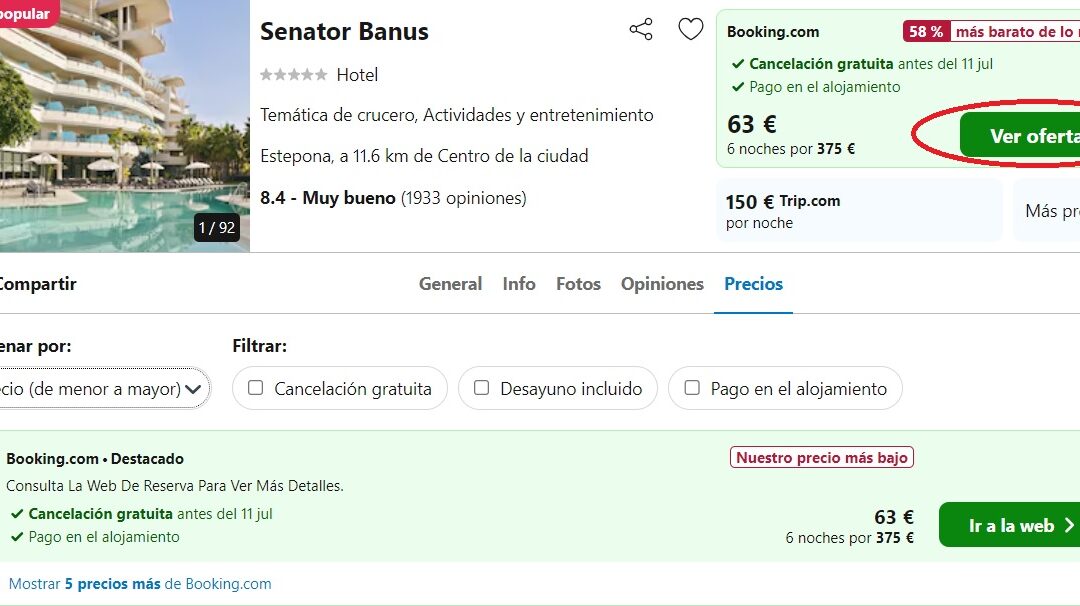
Task: Open the hotel pool photo thumbnail
Action: [x=125, y=125]
